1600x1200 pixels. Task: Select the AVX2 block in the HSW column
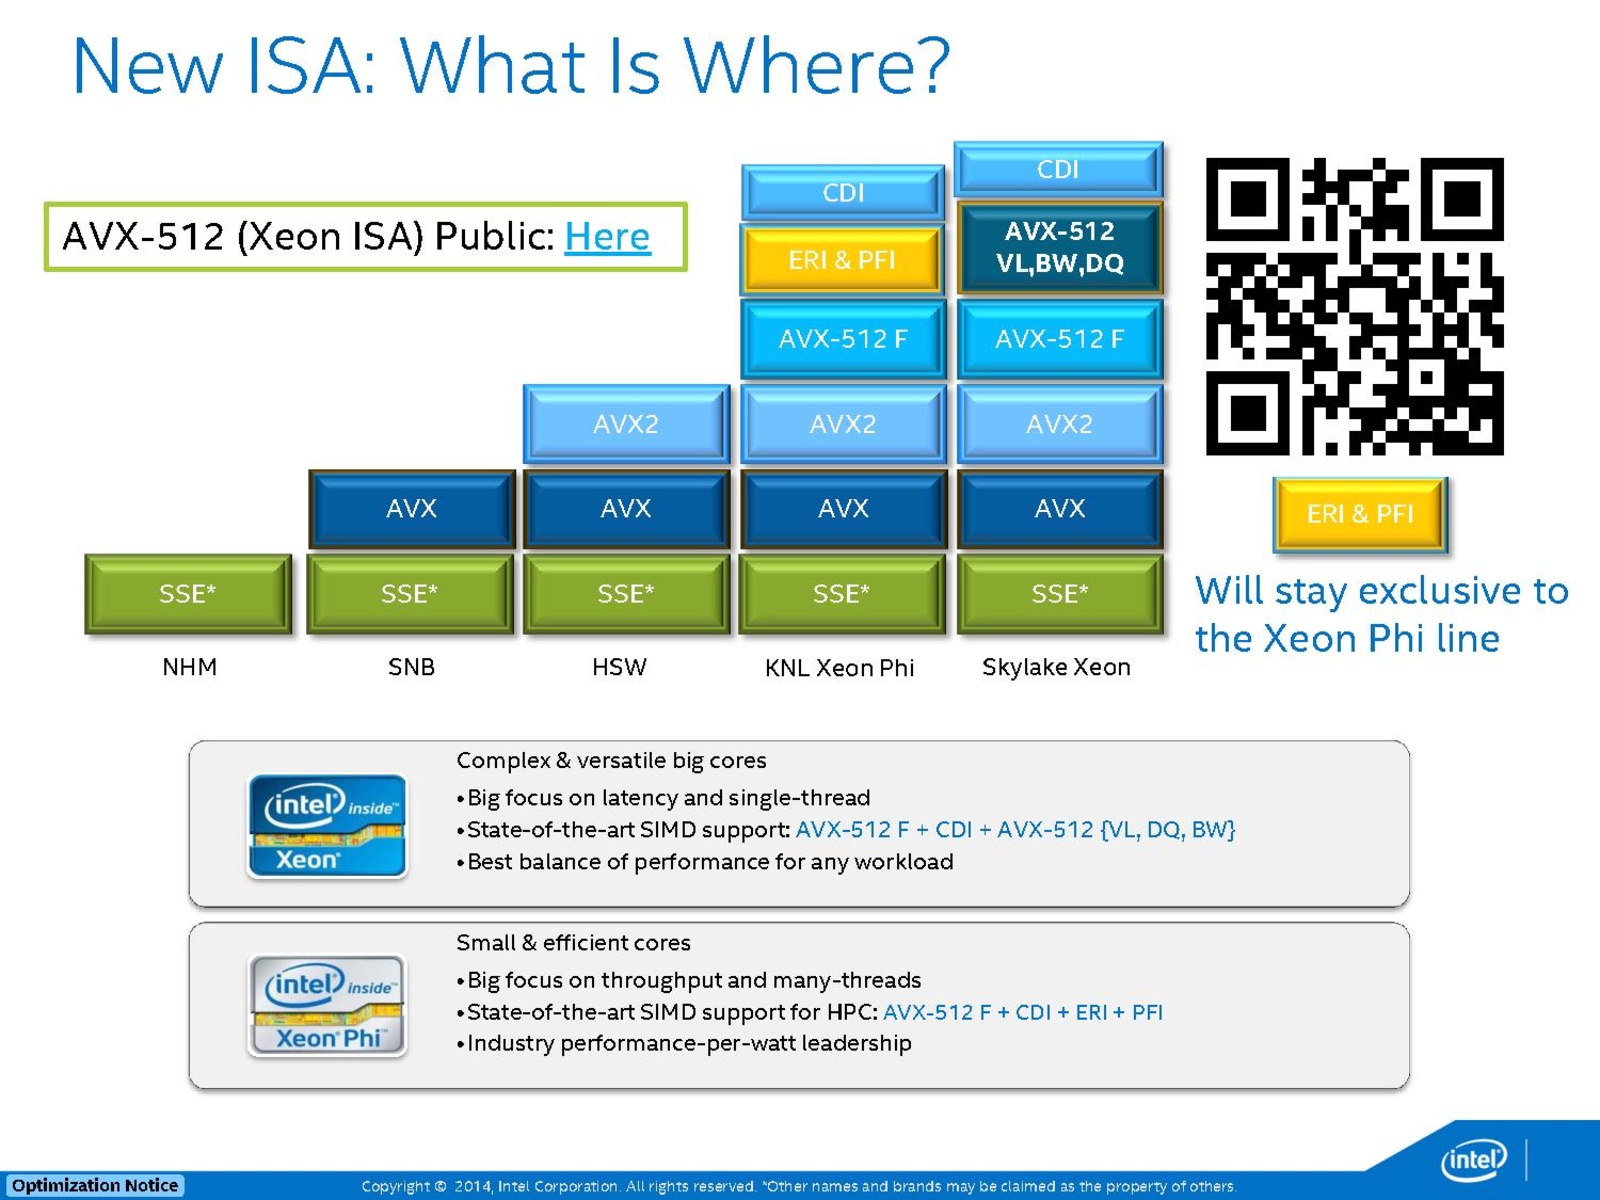coord(626,424)
